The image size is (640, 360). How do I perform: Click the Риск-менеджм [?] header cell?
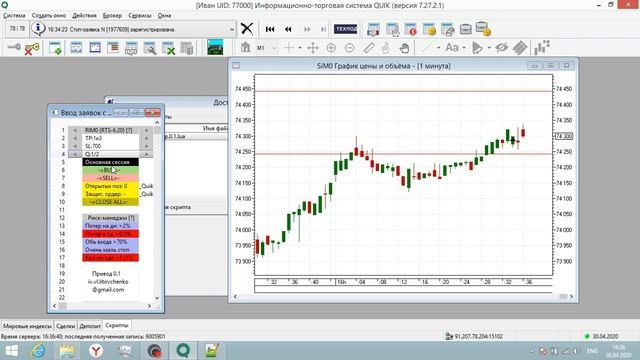(110, 218)
